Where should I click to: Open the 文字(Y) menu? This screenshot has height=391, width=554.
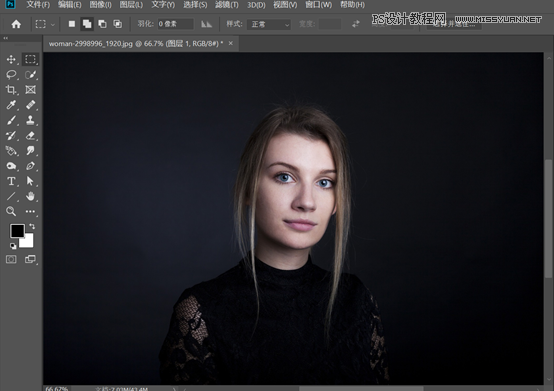pyautogui.click(x=163, y=5)
